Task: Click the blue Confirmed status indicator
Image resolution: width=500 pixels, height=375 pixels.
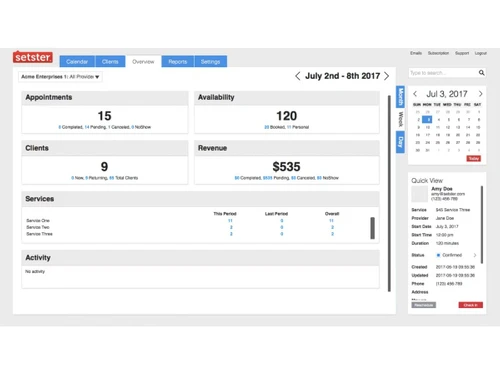Action: (438, 255)
